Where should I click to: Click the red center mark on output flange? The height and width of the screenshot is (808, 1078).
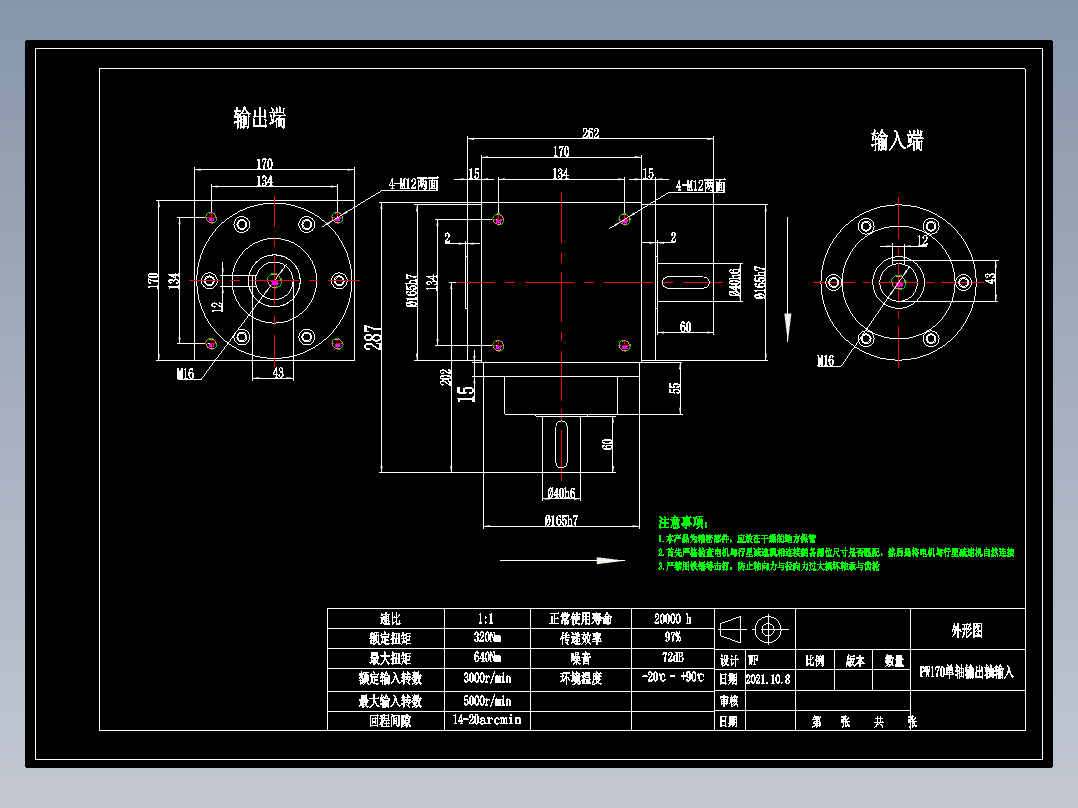click(275, 283)
